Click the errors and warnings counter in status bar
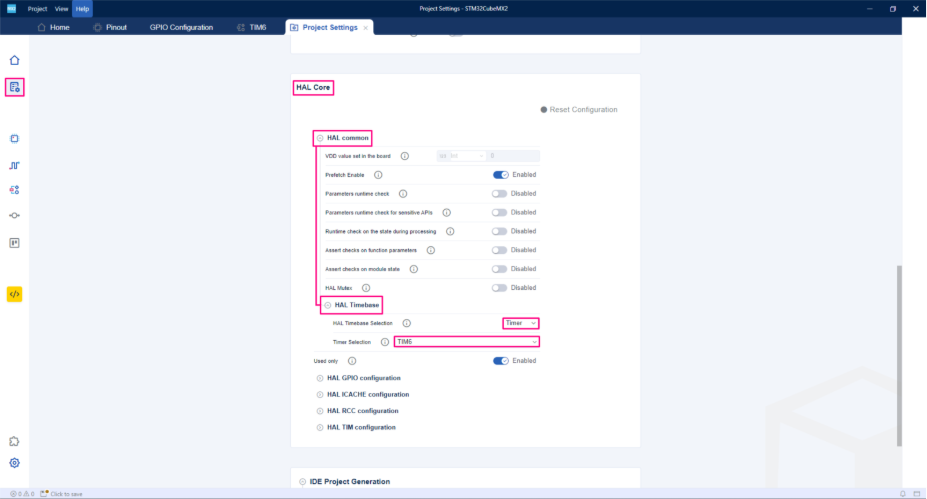927x499 pixels. click(x=22, y=494)
